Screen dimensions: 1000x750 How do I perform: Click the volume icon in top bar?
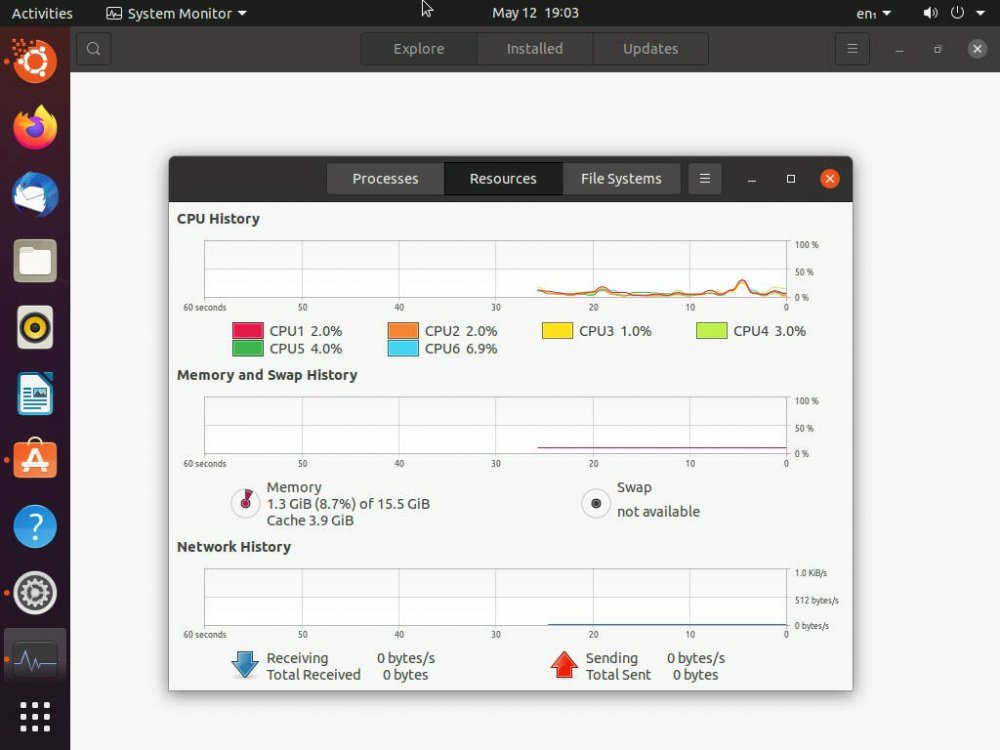(x=930, y=13)
